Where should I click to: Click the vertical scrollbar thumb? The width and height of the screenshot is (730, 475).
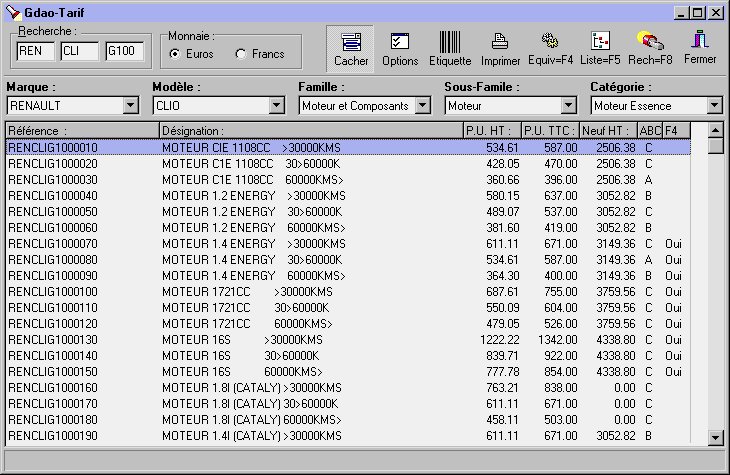[x=716, y=146]
